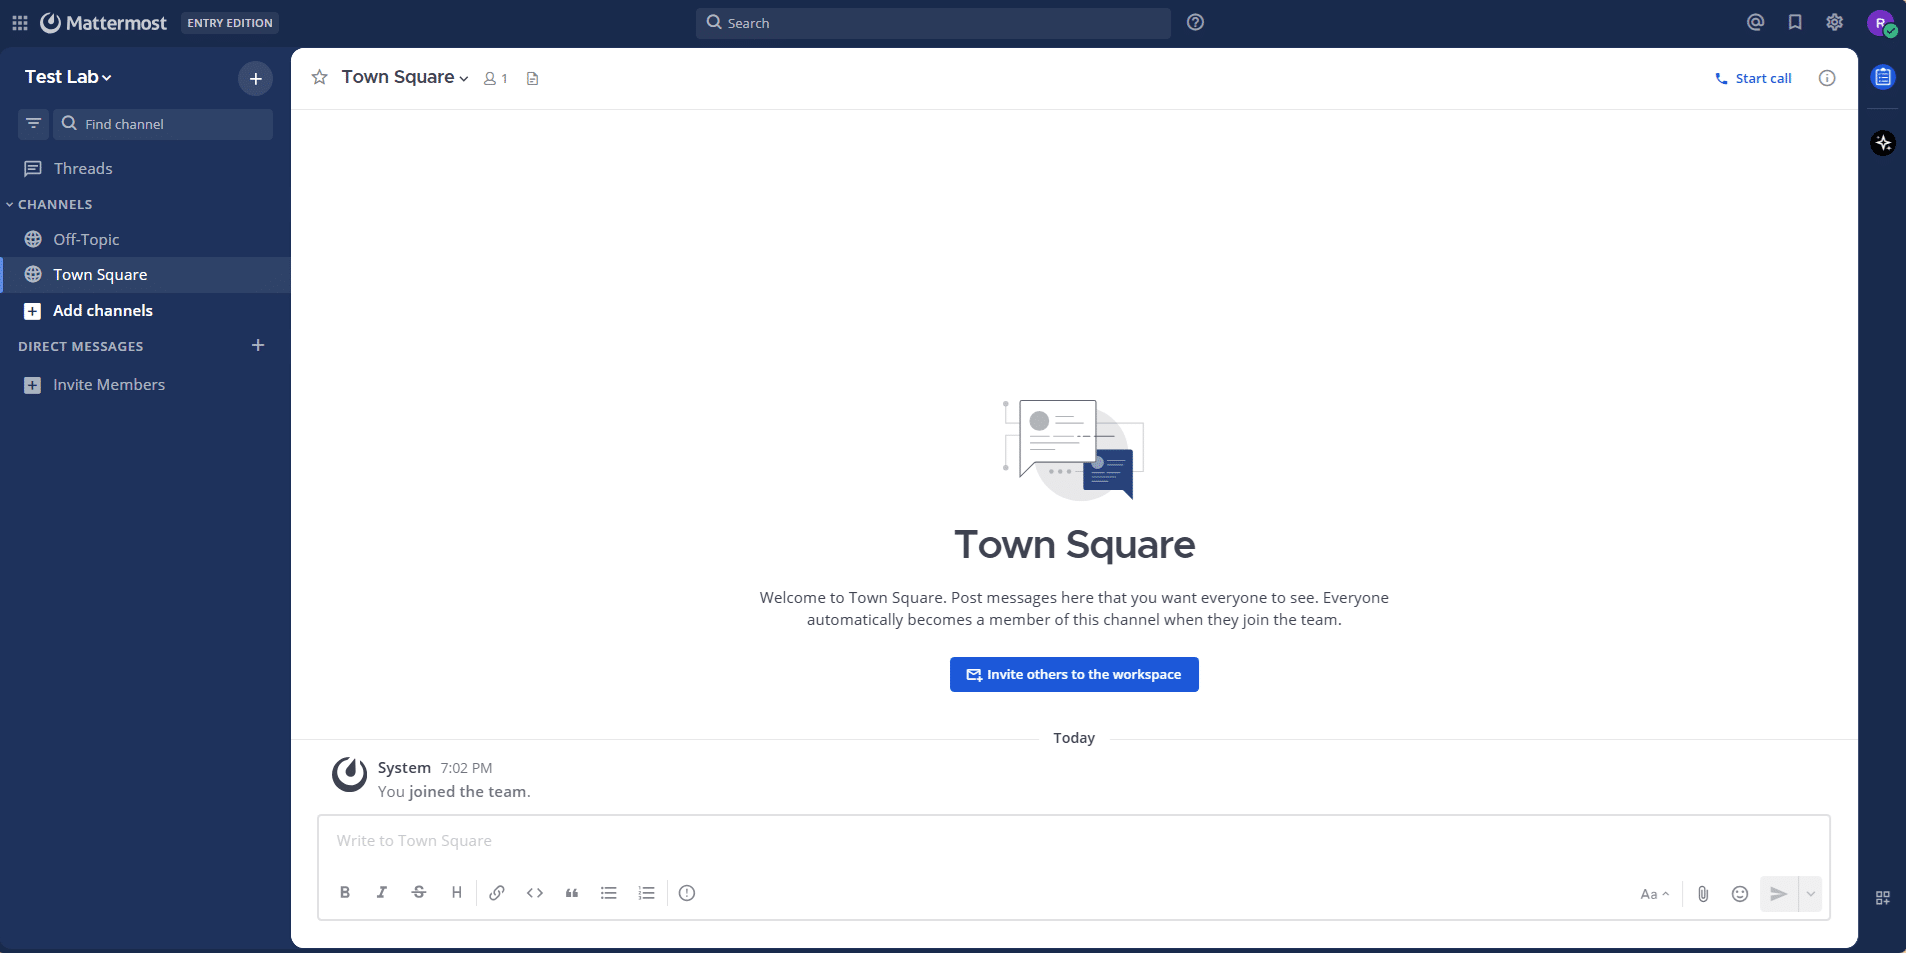The image size is (1906, 953).
Task: Open Saved messages bookmark icon
Action: 1795,22
